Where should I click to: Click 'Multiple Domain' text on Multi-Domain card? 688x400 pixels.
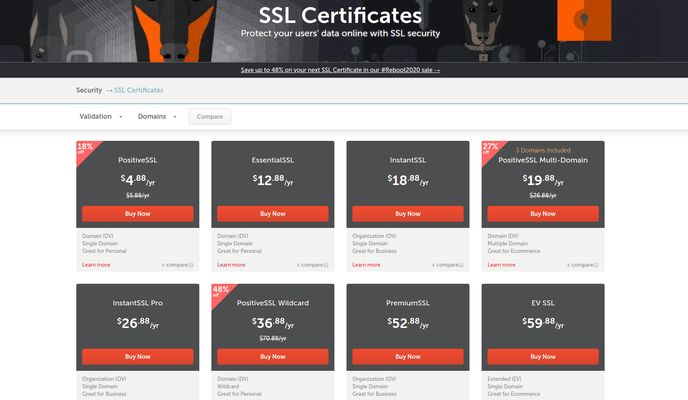click(x=508, y=243)
